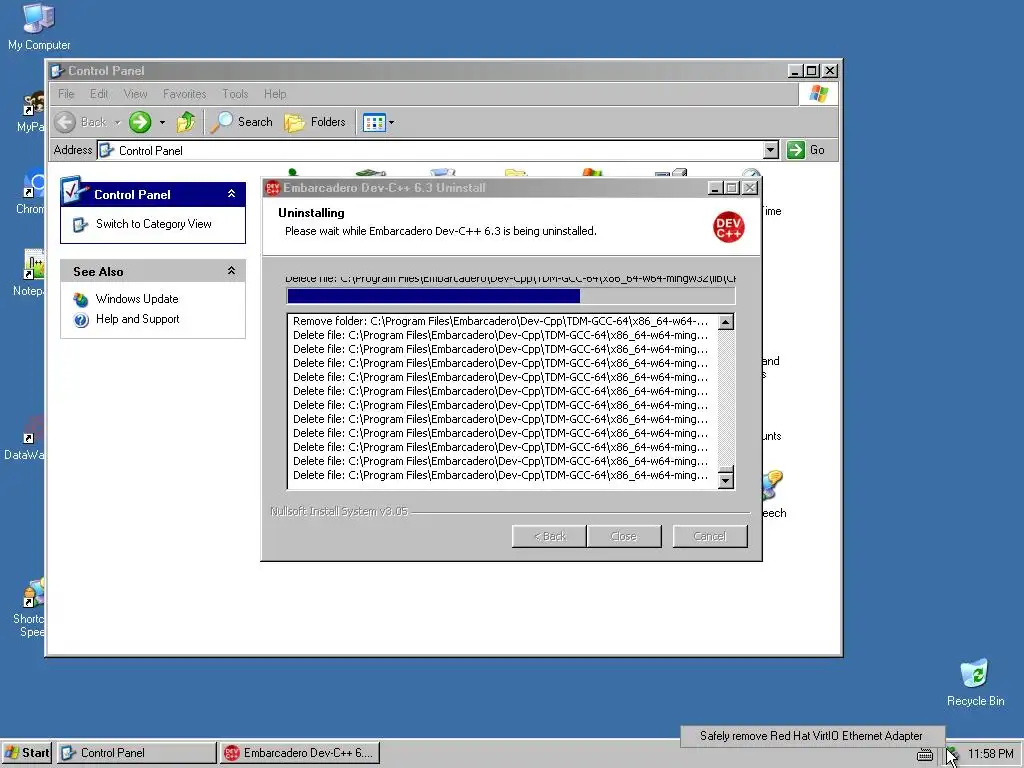Image resolution: width=1024 pixels, height=768 pixels.
Task: Open Help and Support link
Action: point(137,319)
